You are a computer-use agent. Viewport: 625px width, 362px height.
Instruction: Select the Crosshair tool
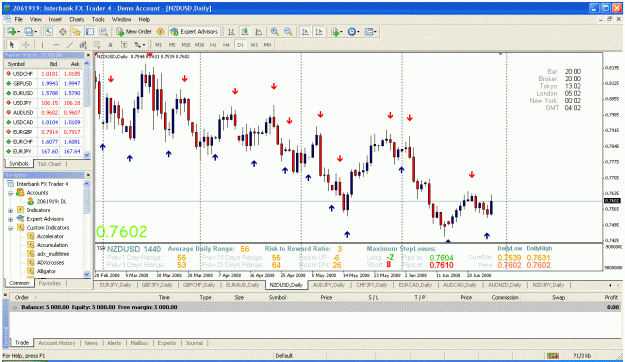click(26, 45)
